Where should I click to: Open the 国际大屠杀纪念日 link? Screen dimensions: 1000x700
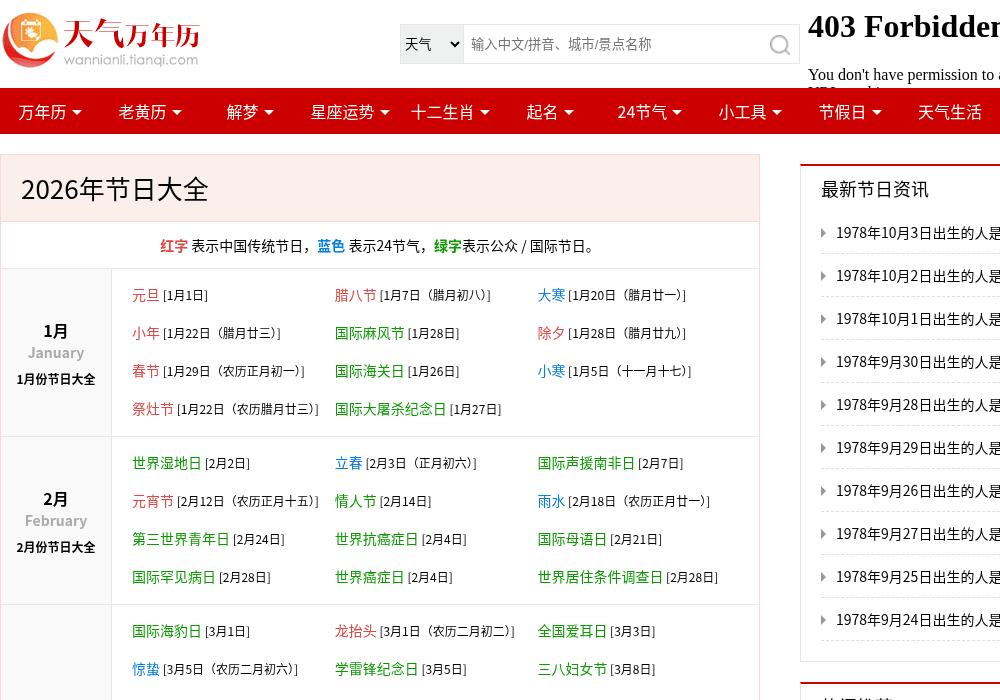(390, 409)
